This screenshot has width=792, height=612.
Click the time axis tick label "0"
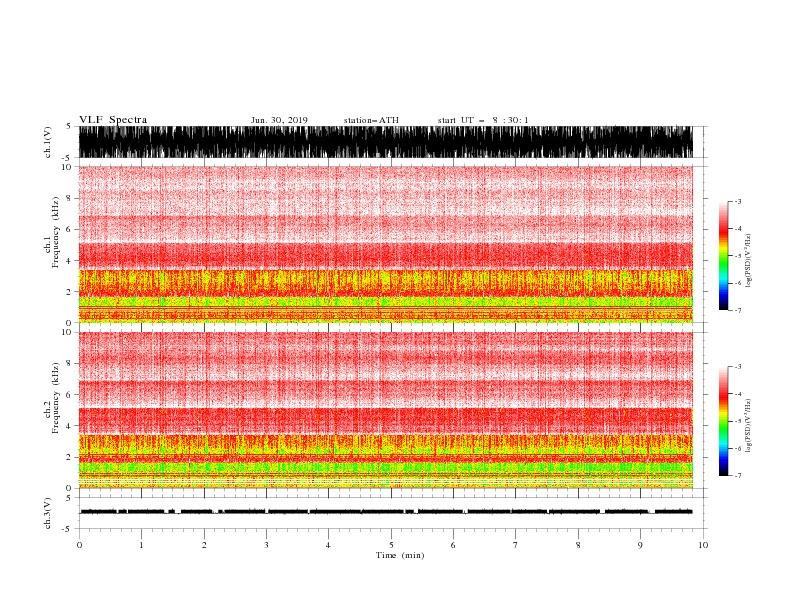pos(79,545)
